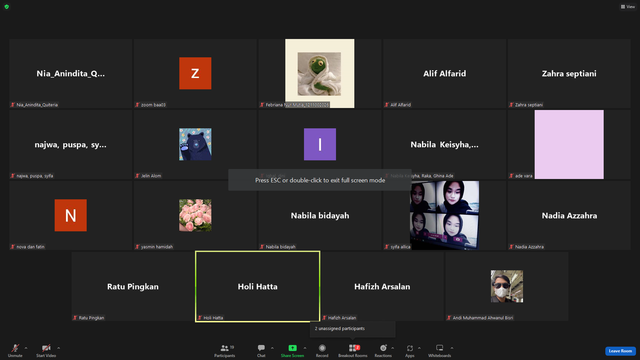Screen dimensions: 640x360
Task: Expand Whiteboards options arrow
Action: [452, 348]
